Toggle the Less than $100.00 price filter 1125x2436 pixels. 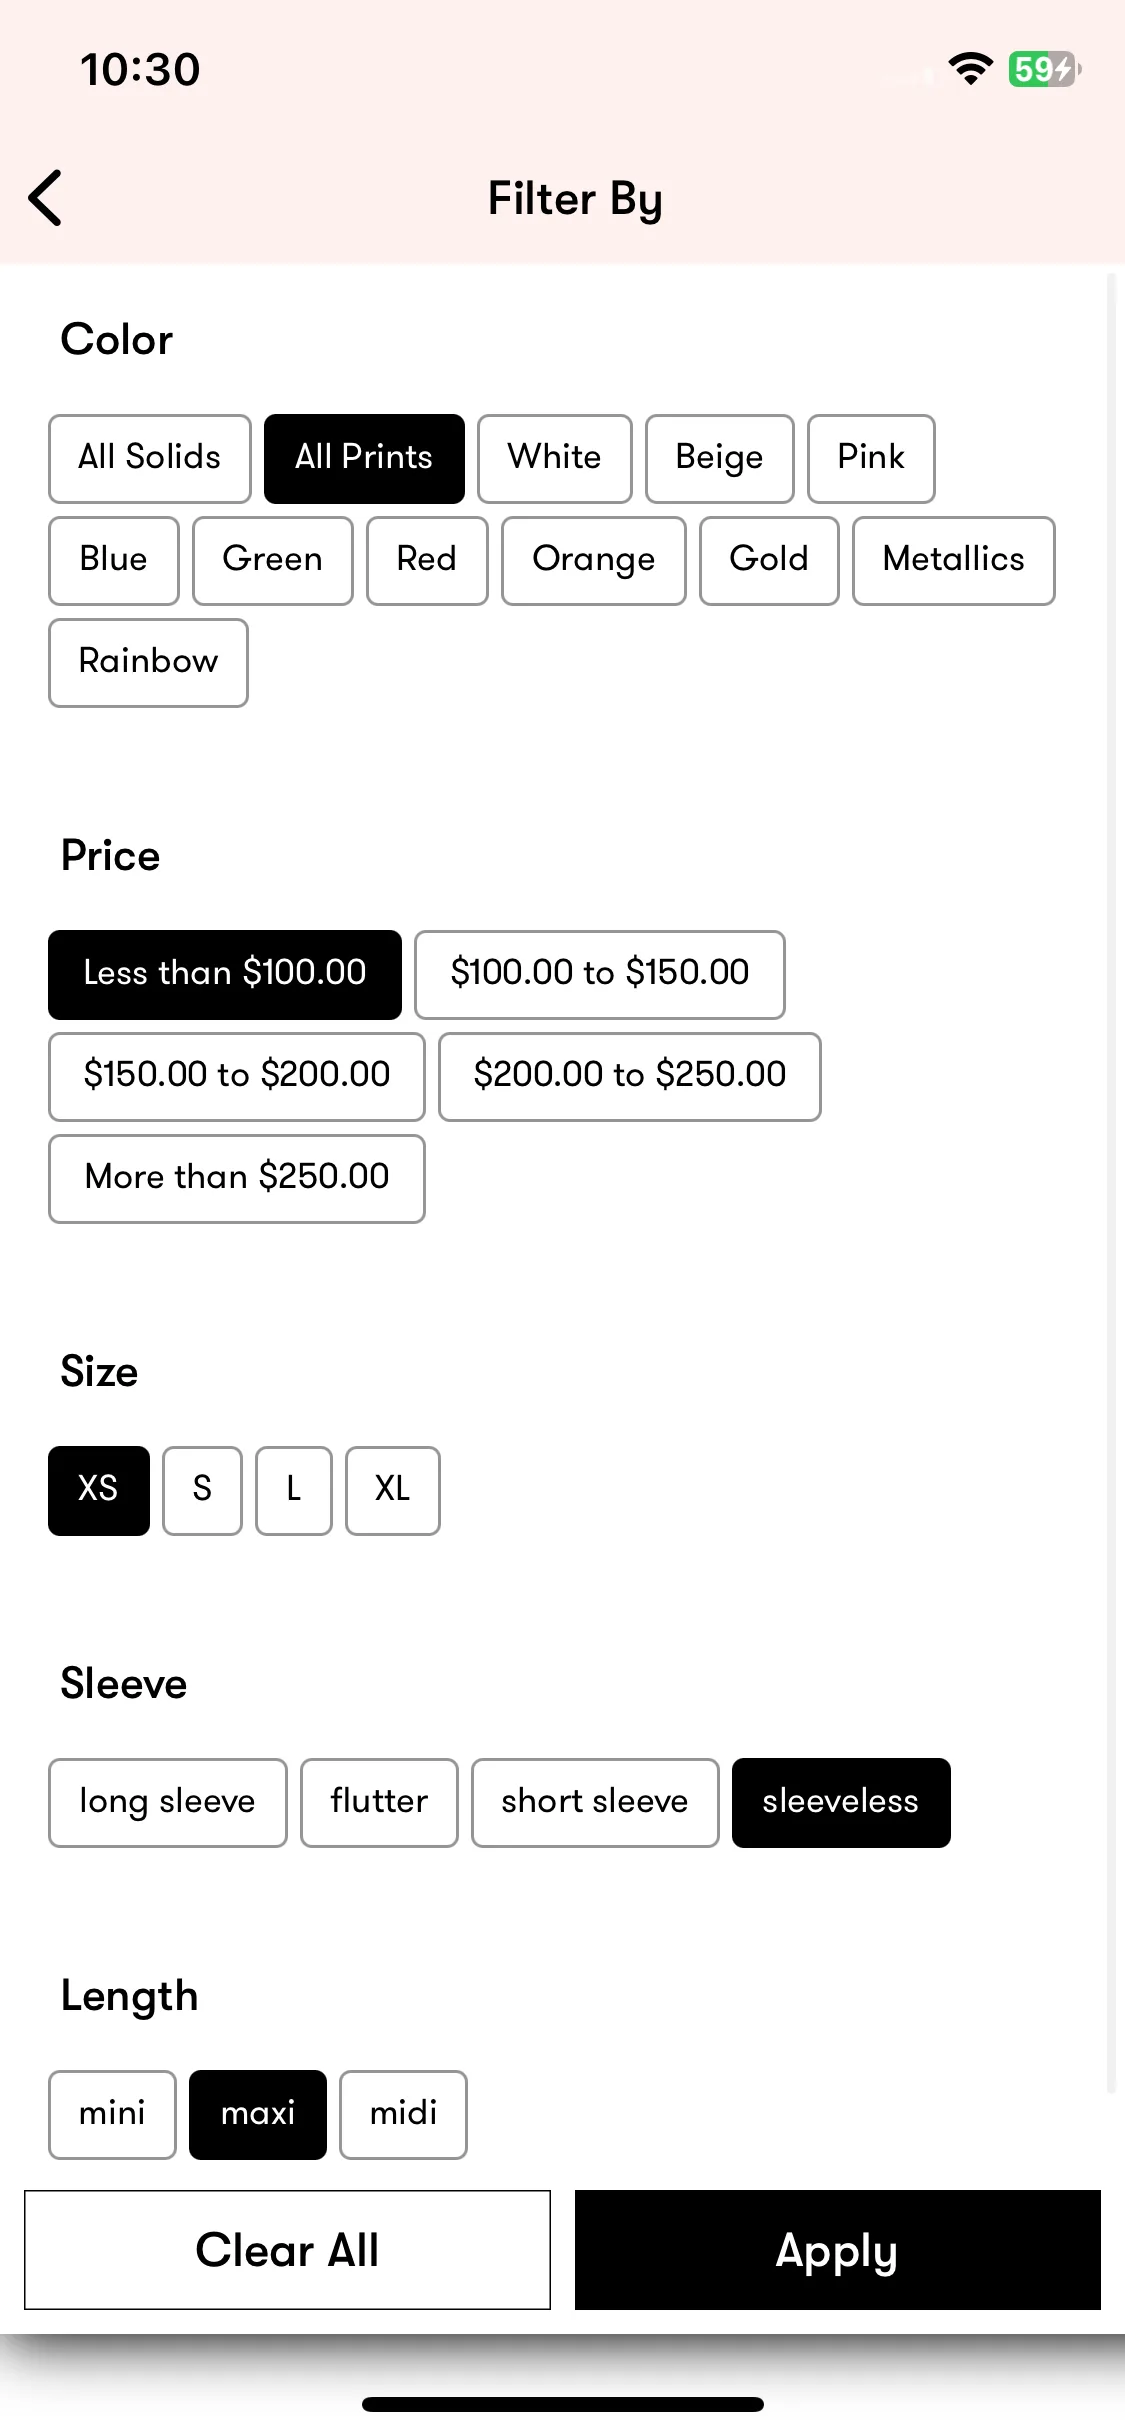pyautogui.click(x=225, y=974)
